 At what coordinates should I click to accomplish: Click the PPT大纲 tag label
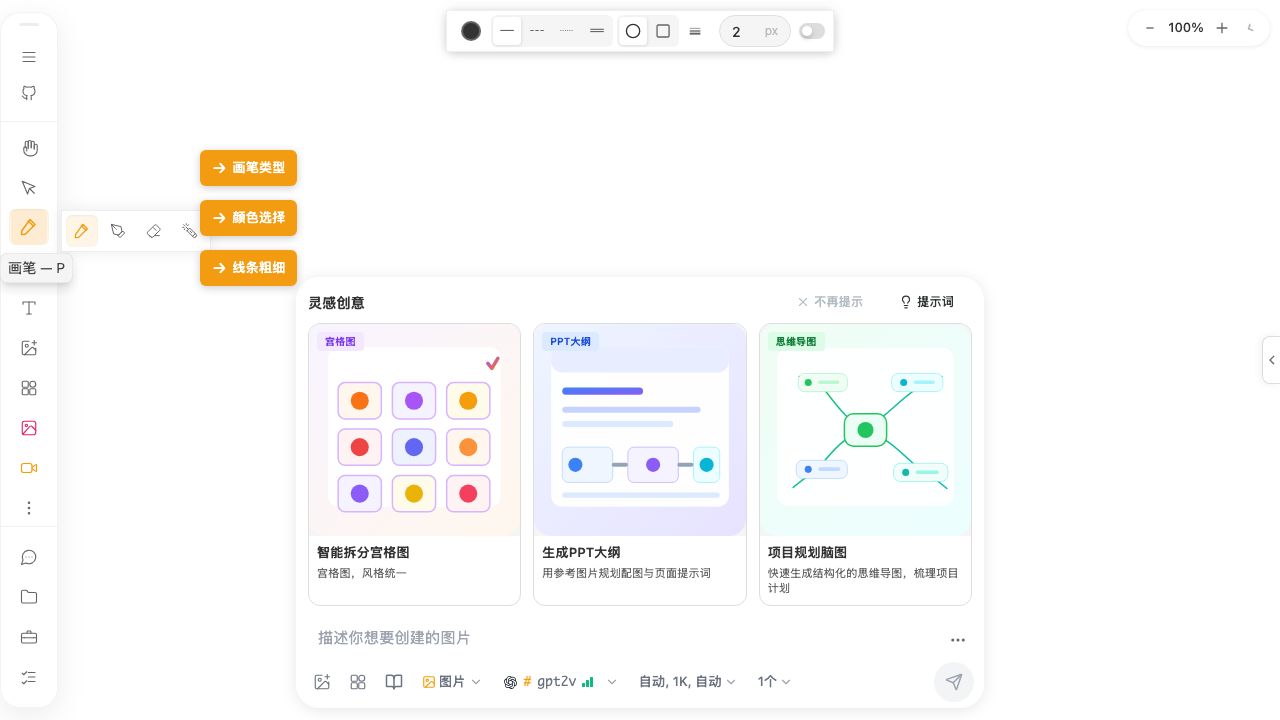coord(570,342)
